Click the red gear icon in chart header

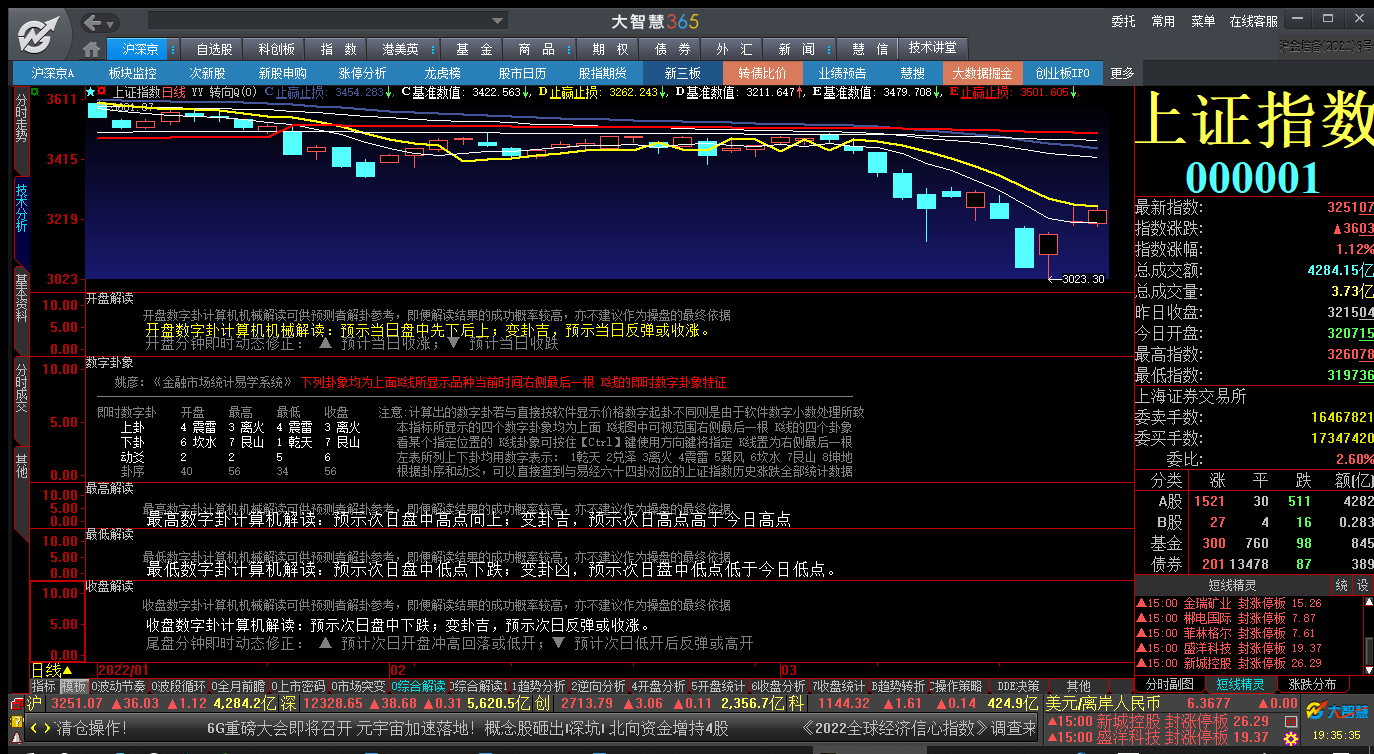coord(102,92)
